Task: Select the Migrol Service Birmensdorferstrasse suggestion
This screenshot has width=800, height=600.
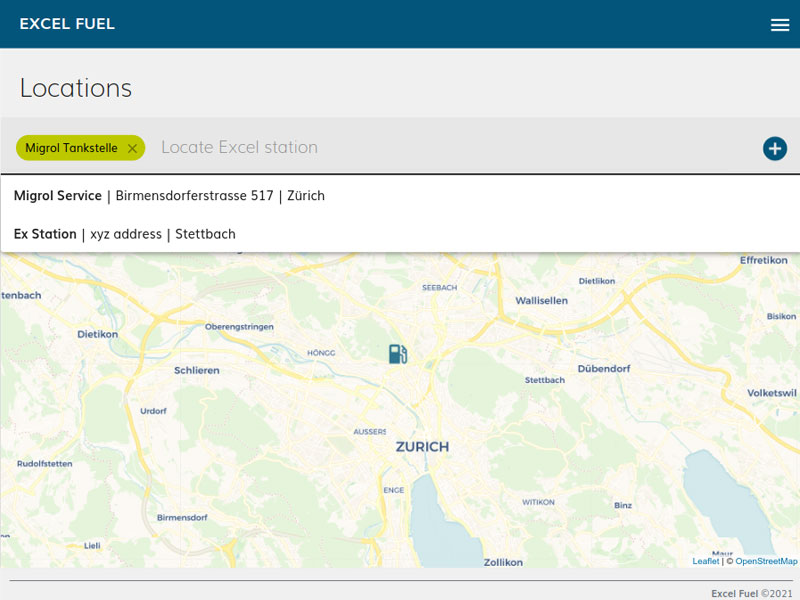Action: pos(169,196)
